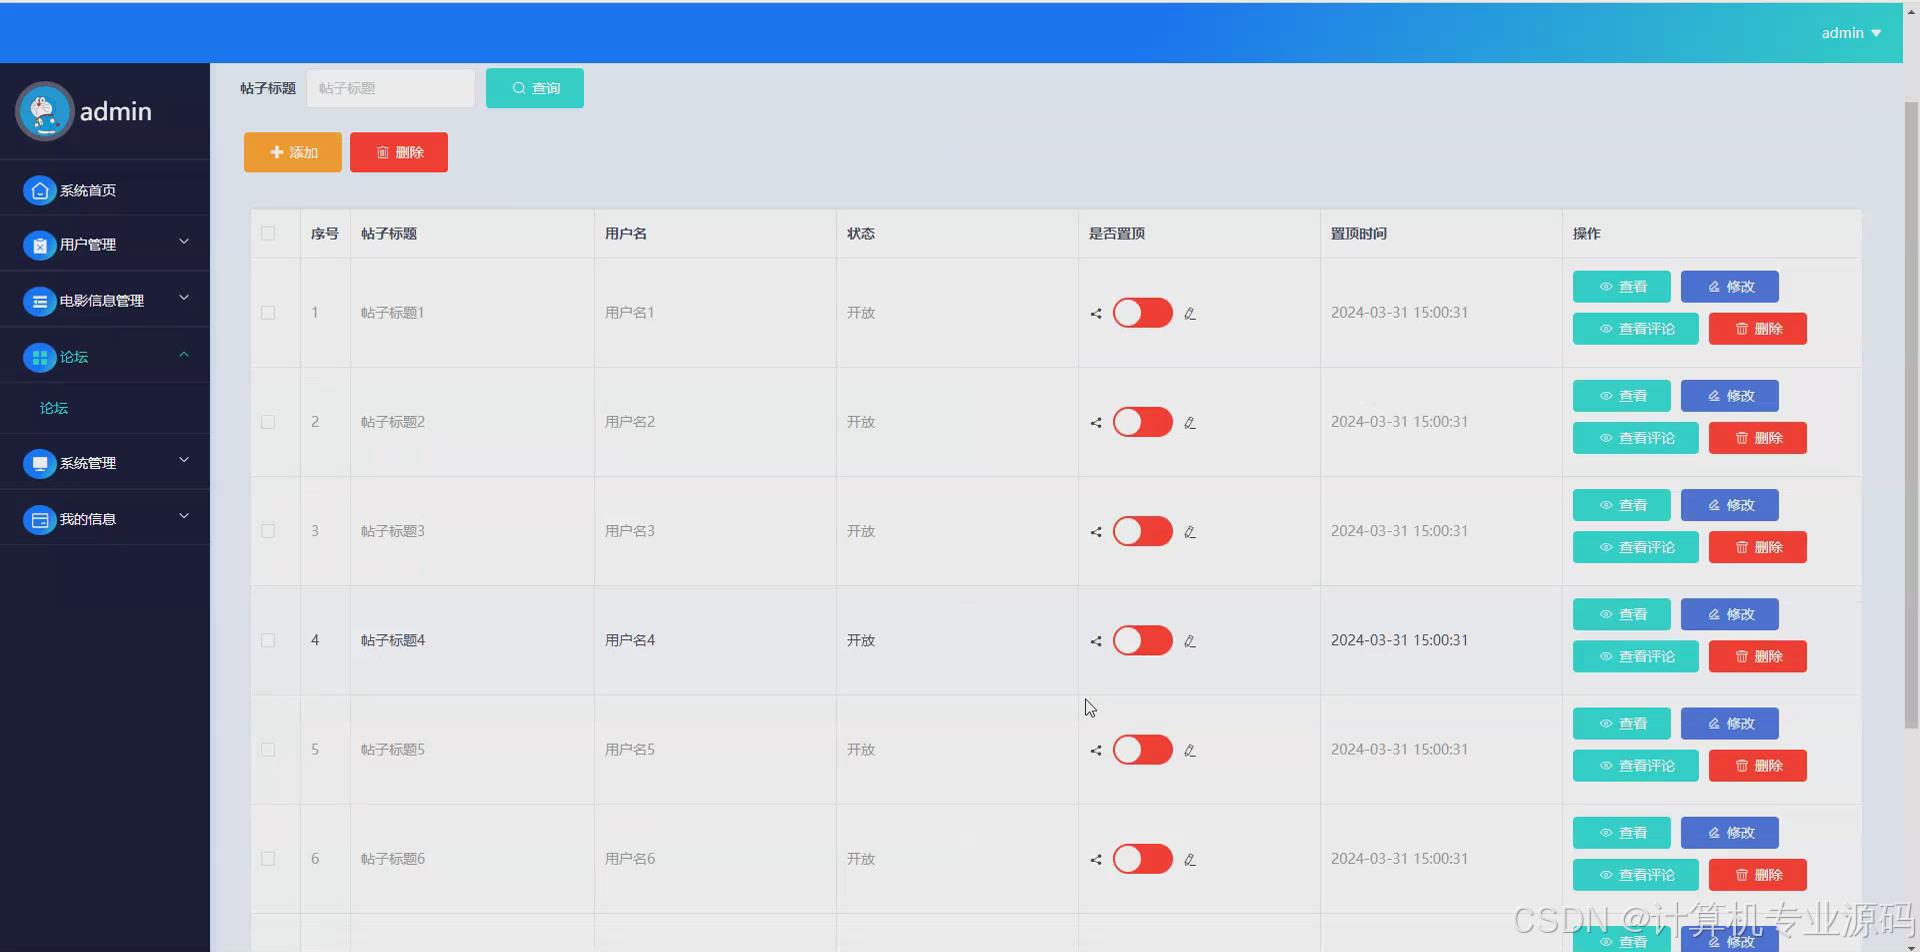Click the share icon in row 帖子标题1
The width and height of the screenshot is (1920, 952).
(1096, 313)
